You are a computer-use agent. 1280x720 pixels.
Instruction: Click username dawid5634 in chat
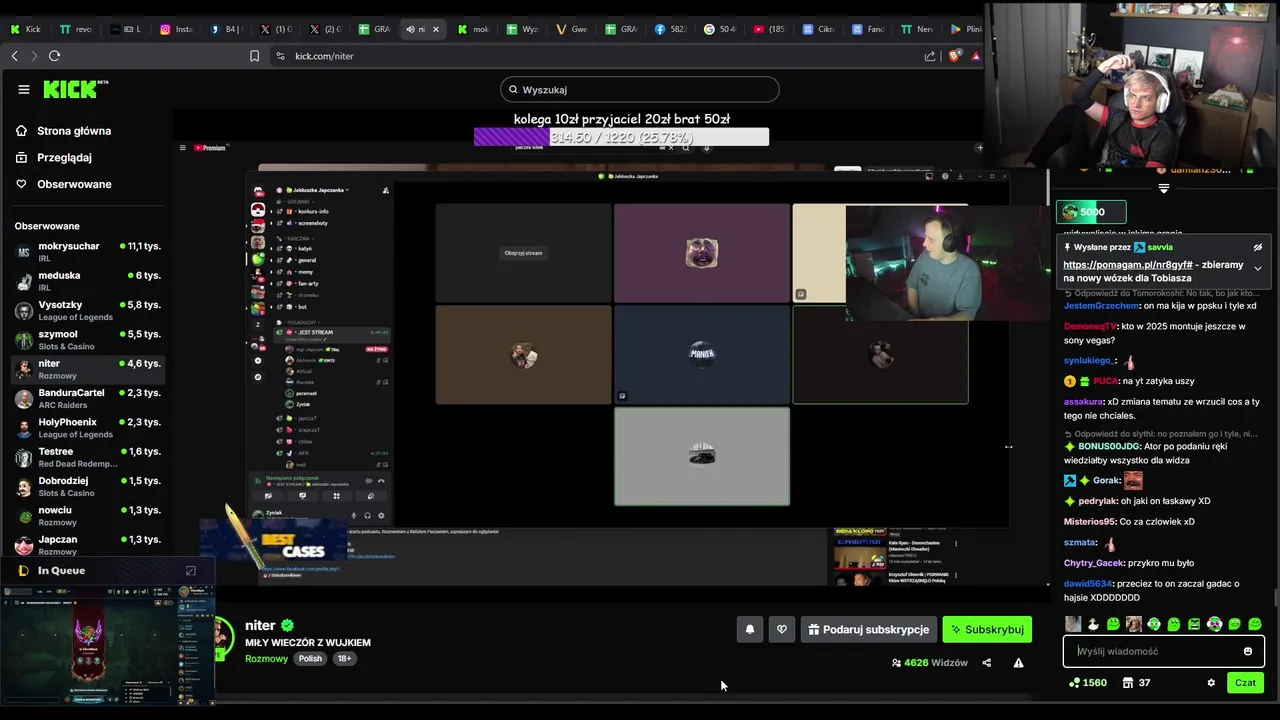click(1088, 584)
